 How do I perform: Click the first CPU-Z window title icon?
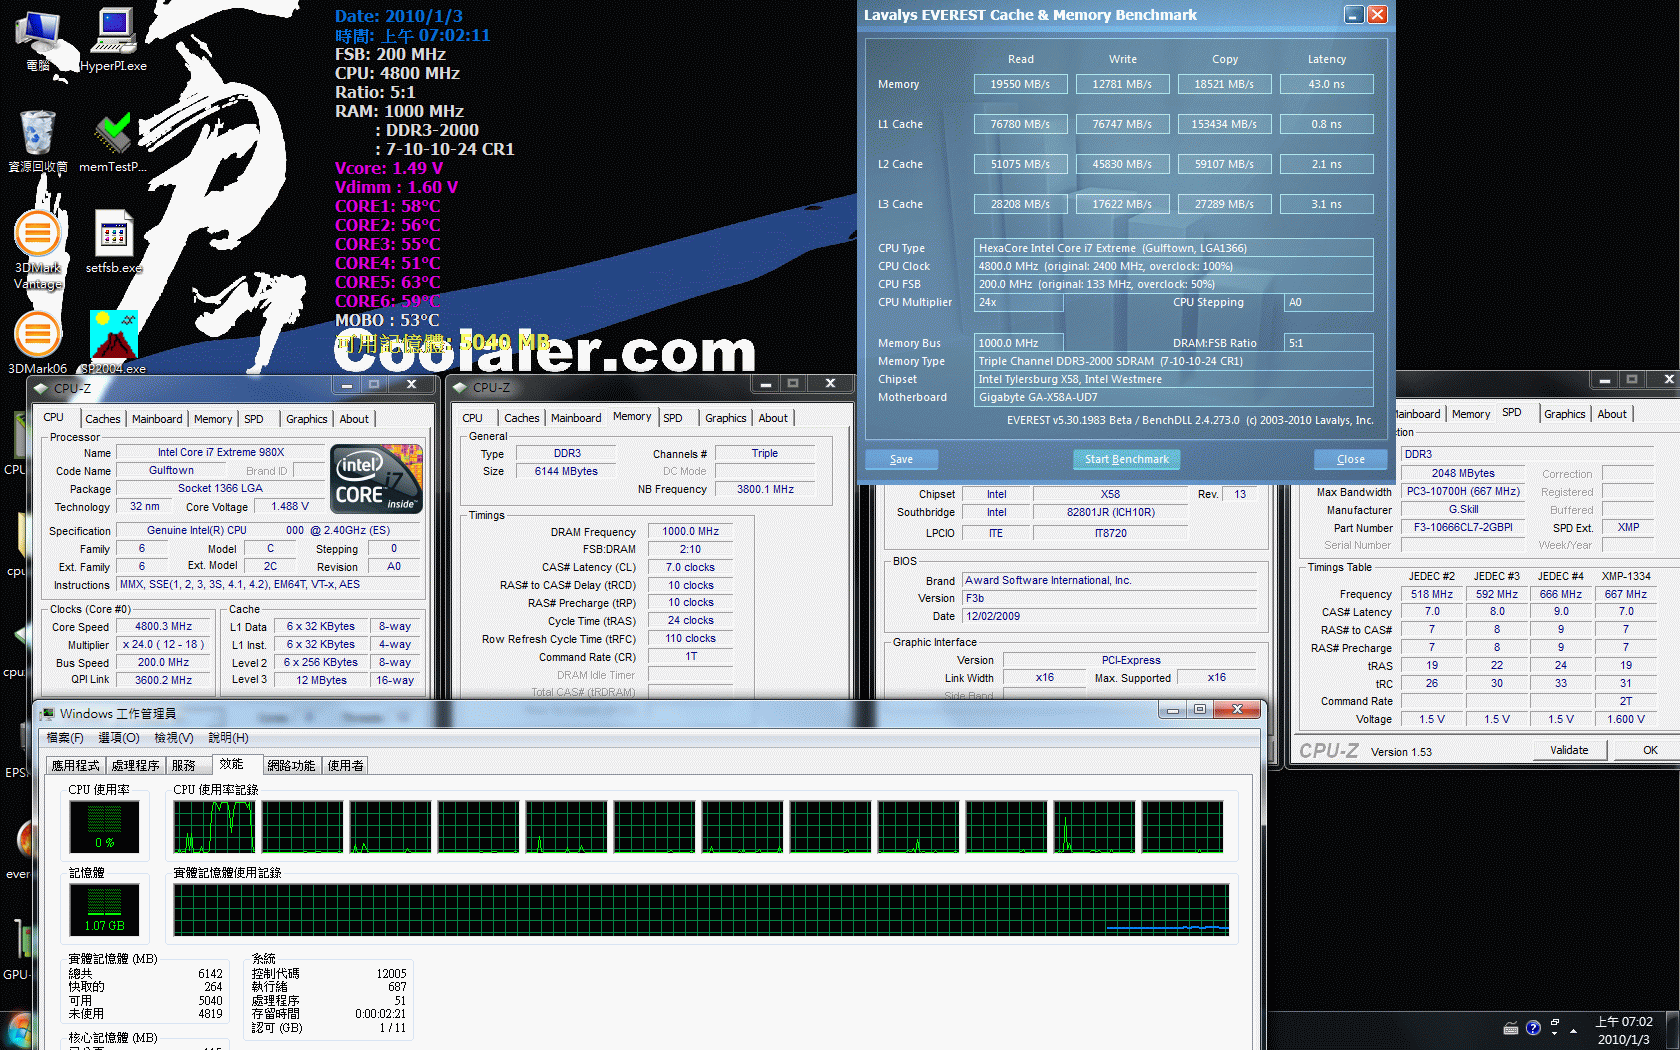(41, 388)
